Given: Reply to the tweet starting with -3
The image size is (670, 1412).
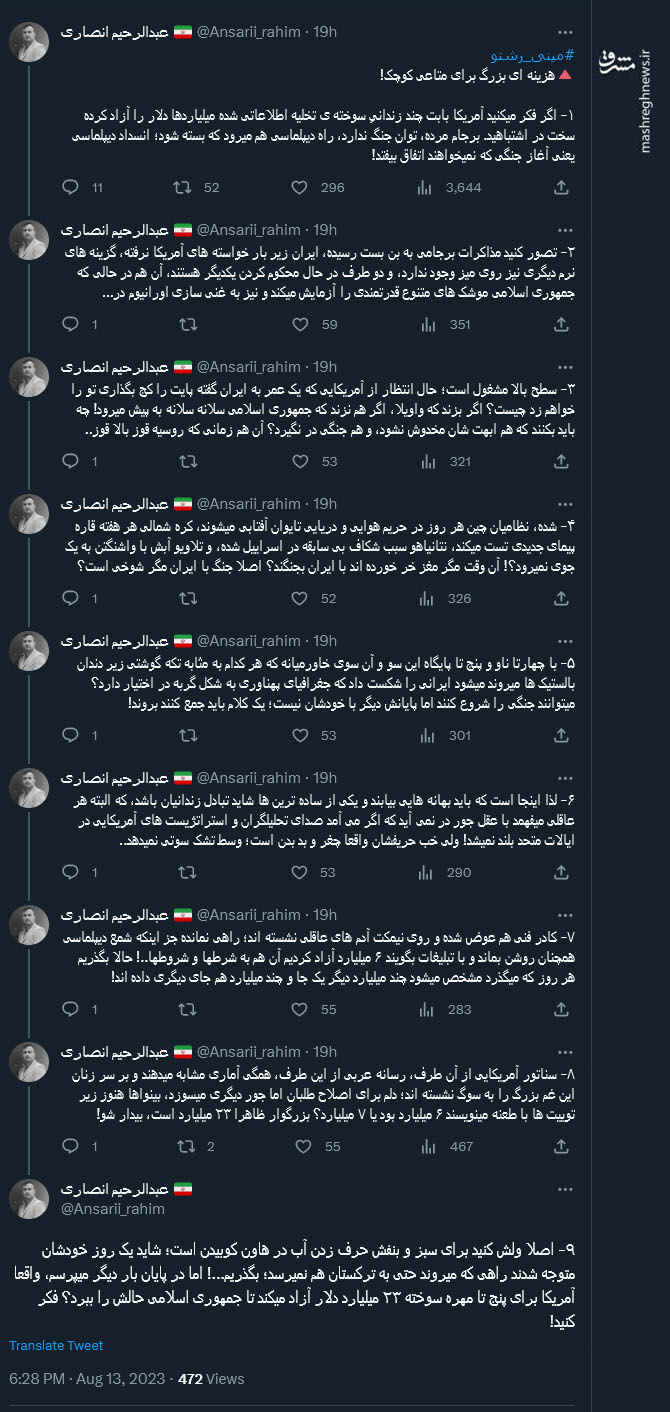Looking at the screenshot, I should pyautogui.click(x=68, y=460).
